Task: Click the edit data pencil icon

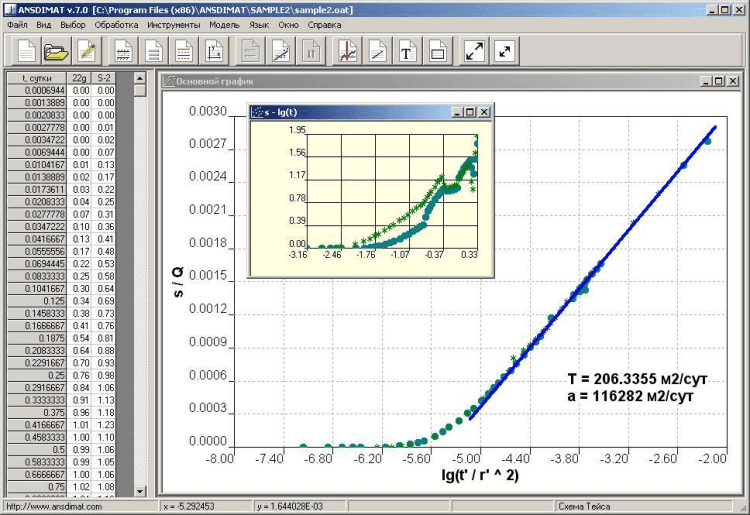Action: tap(87, 51)
